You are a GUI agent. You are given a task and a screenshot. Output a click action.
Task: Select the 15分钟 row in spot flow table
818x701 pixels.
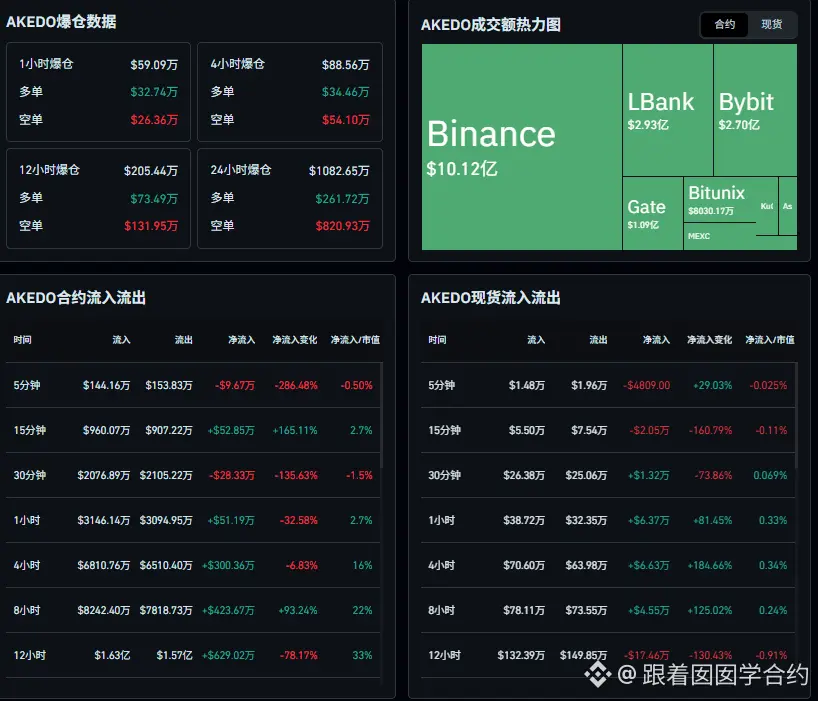coord(608,430)
